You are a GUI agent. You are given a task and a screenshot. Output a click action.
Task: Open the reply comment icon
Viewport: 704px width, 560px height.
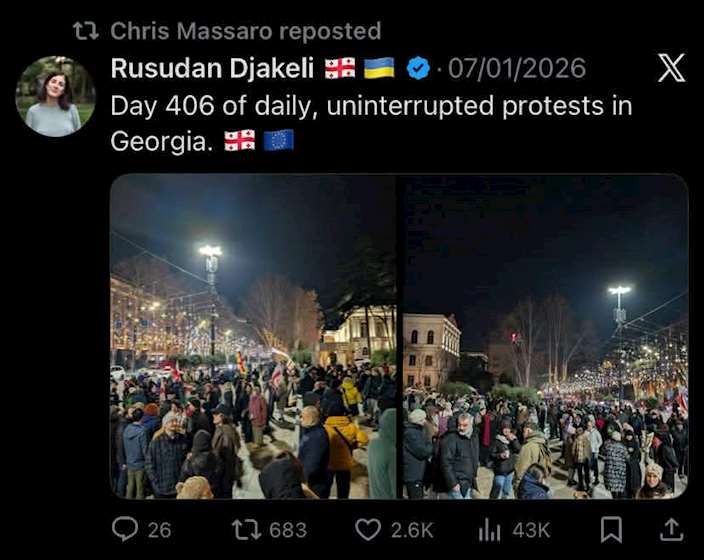(x=125, y=529)
